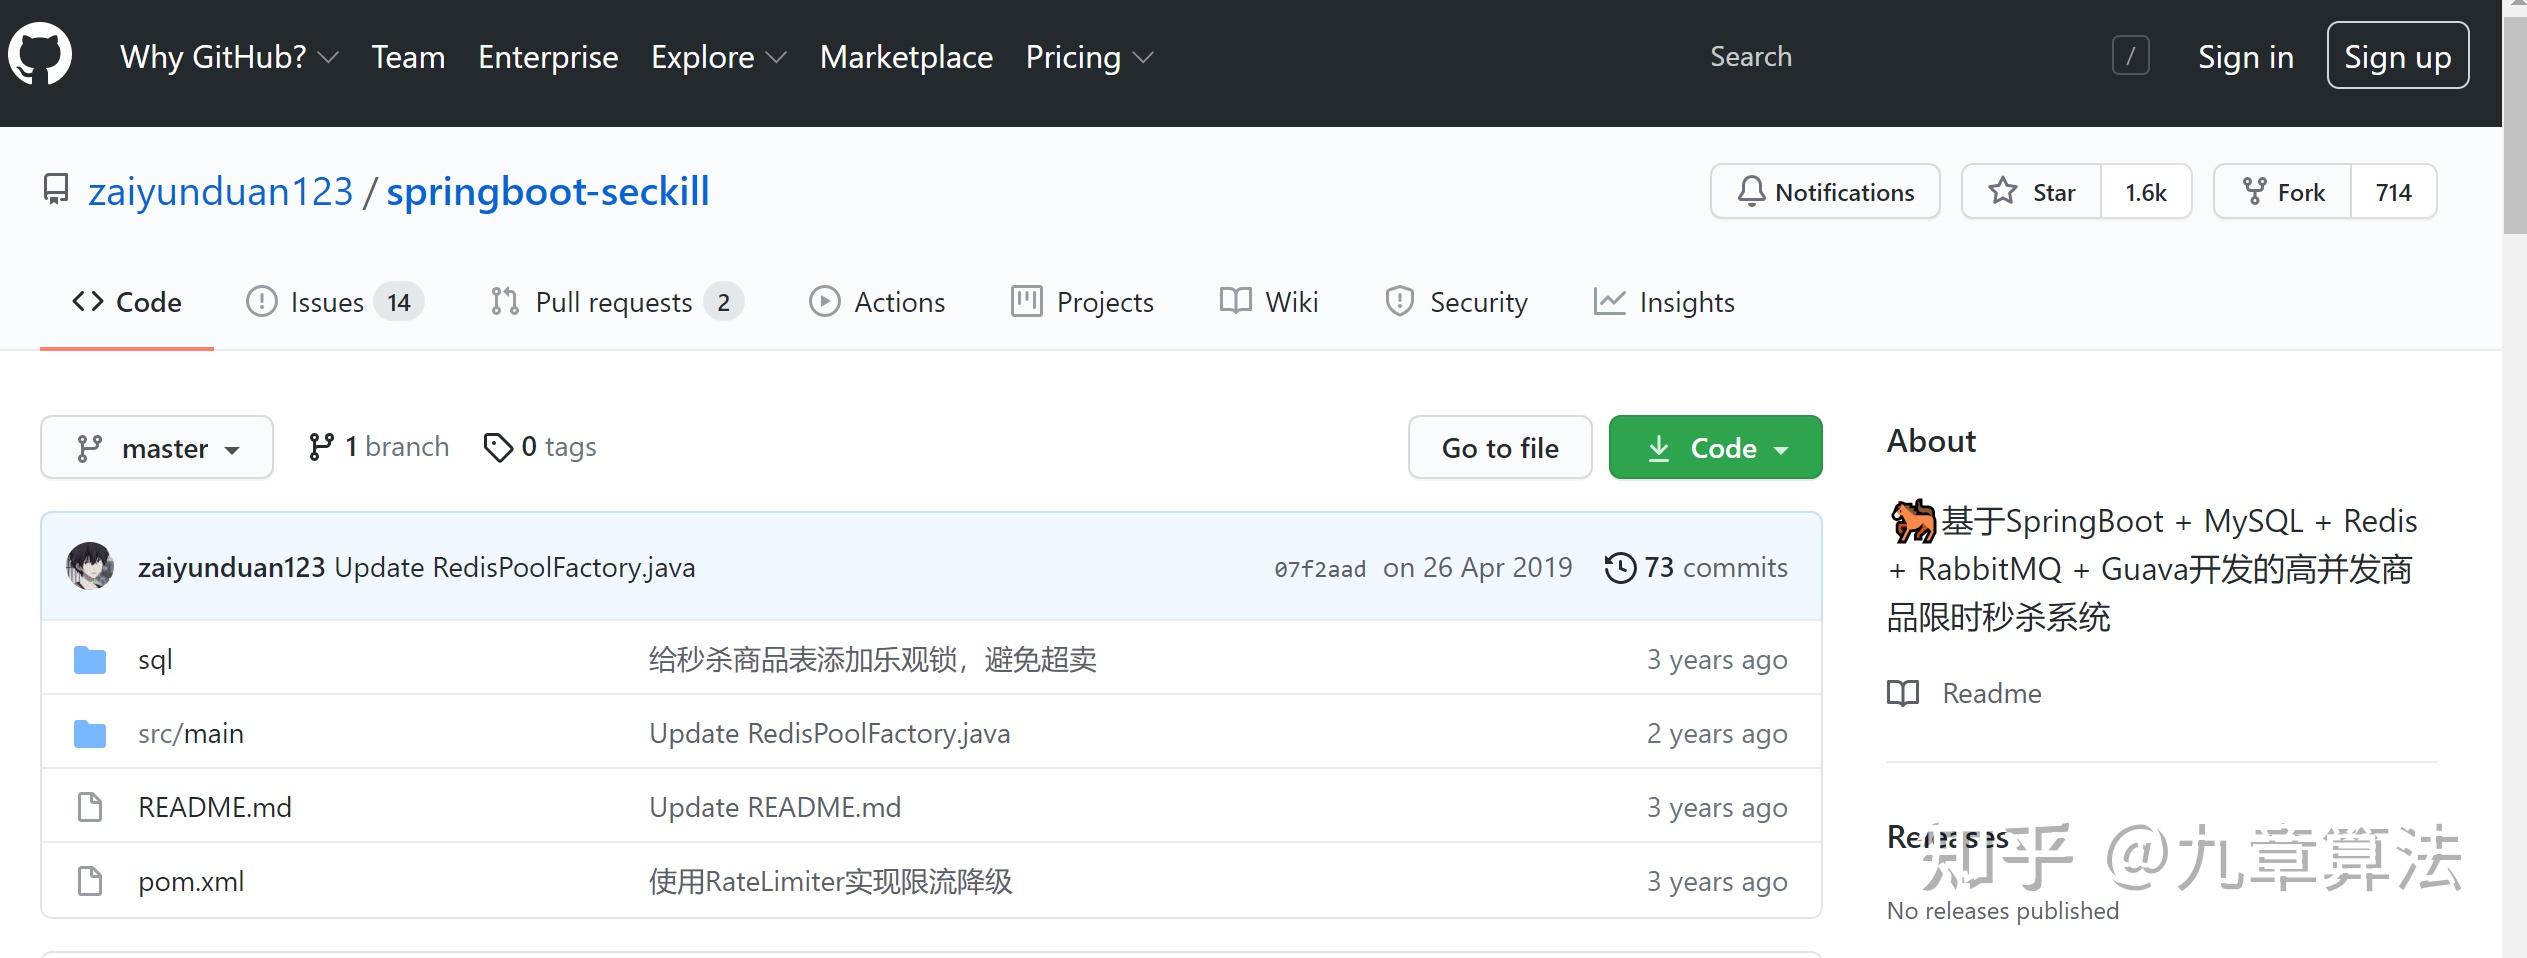Open the sql folder

155,660
